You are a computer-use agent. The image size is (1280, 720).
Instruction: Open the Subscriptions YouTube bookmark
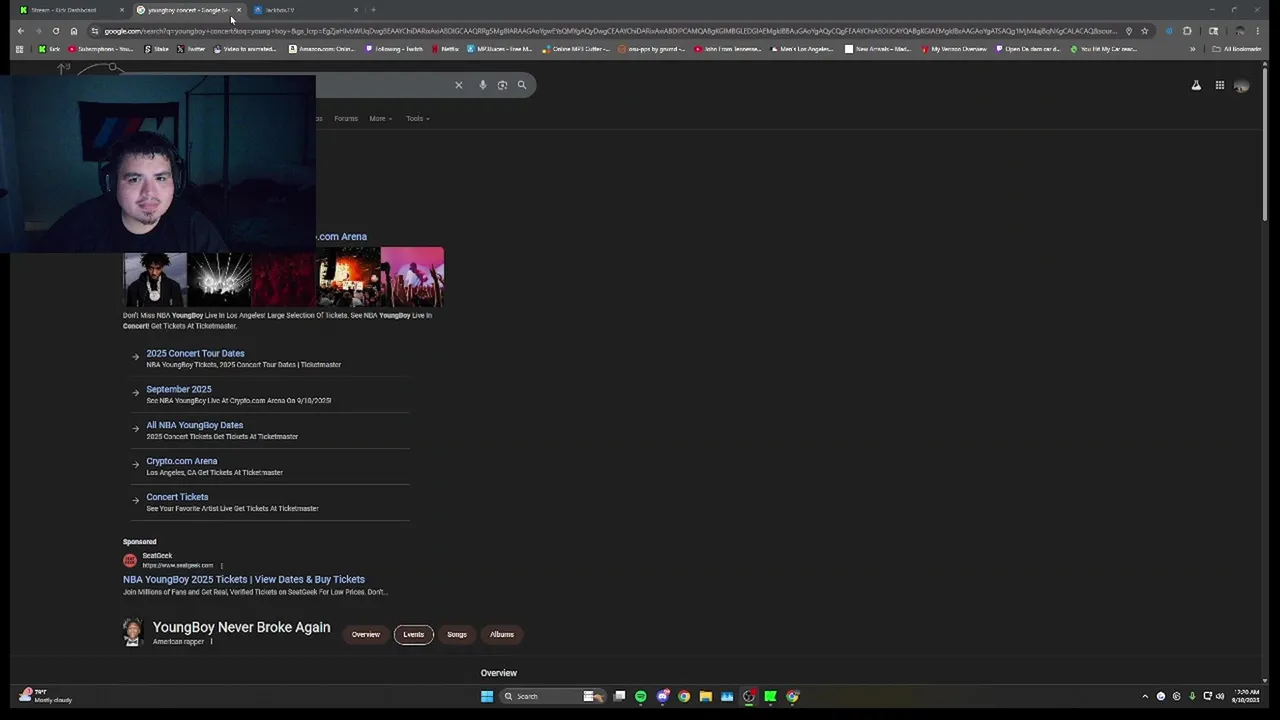[101, 49]
